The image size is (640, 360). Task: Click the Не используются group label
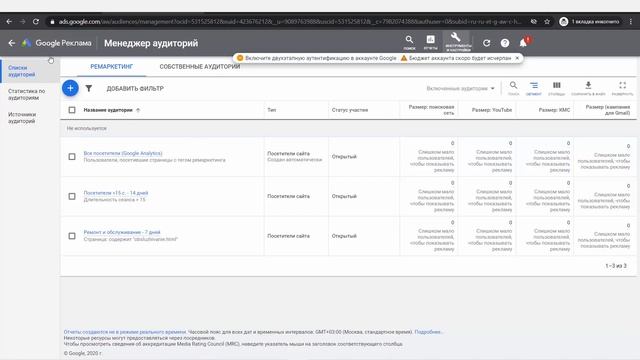click(x=87, y=128)
